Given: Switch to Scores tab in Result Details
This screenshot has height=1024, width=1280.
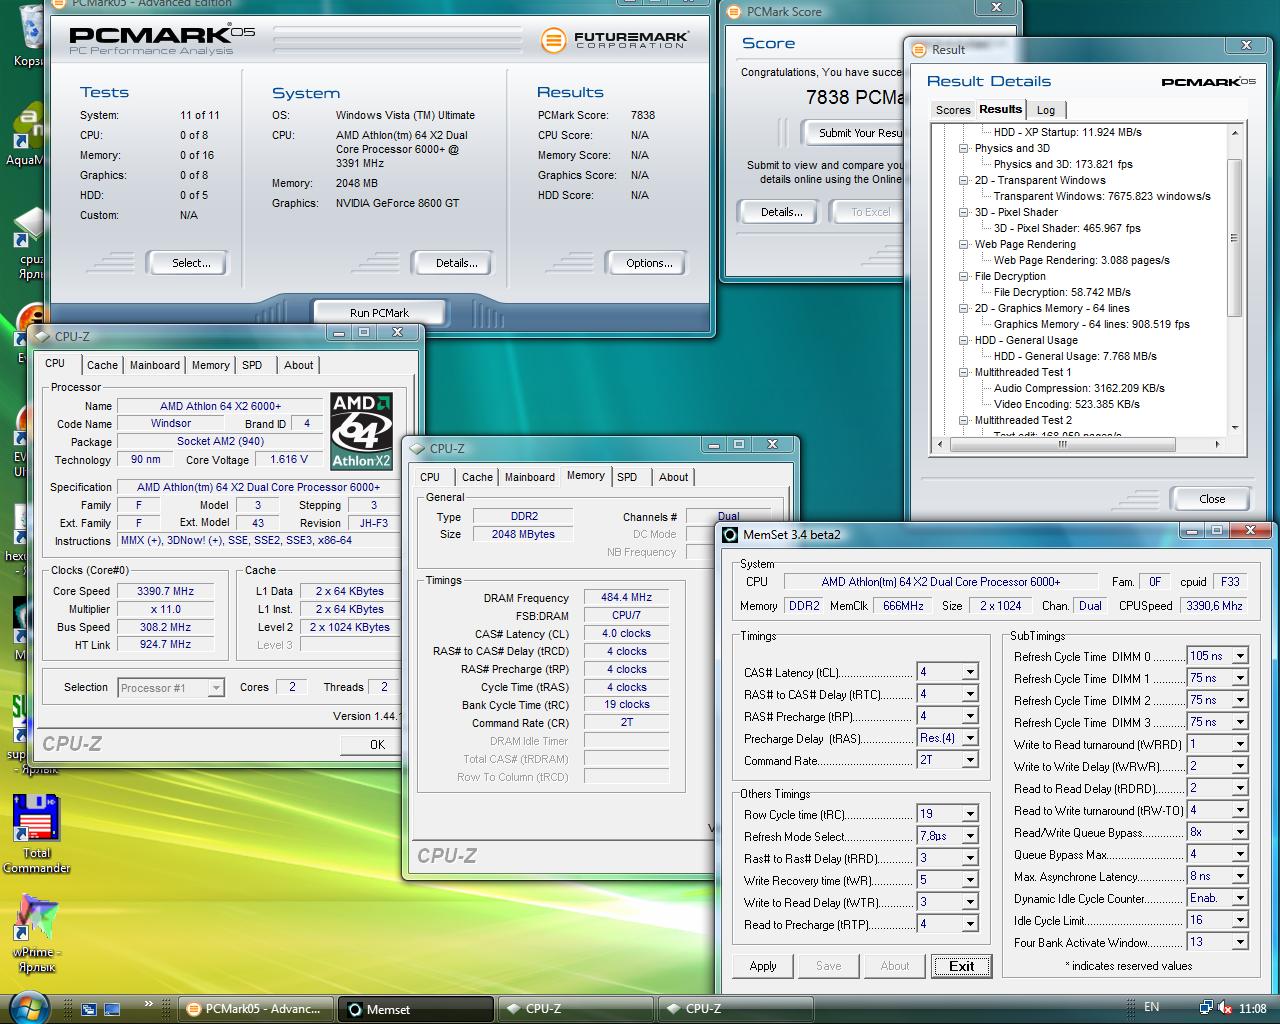Looking at the screenshot, I should coord(953,110).
